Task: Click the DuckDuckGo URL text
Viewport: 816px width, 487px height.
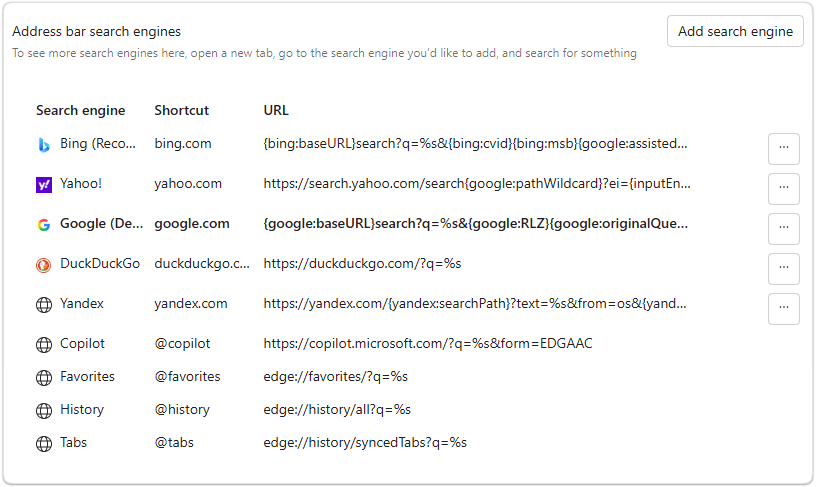Action: point(362,264)
